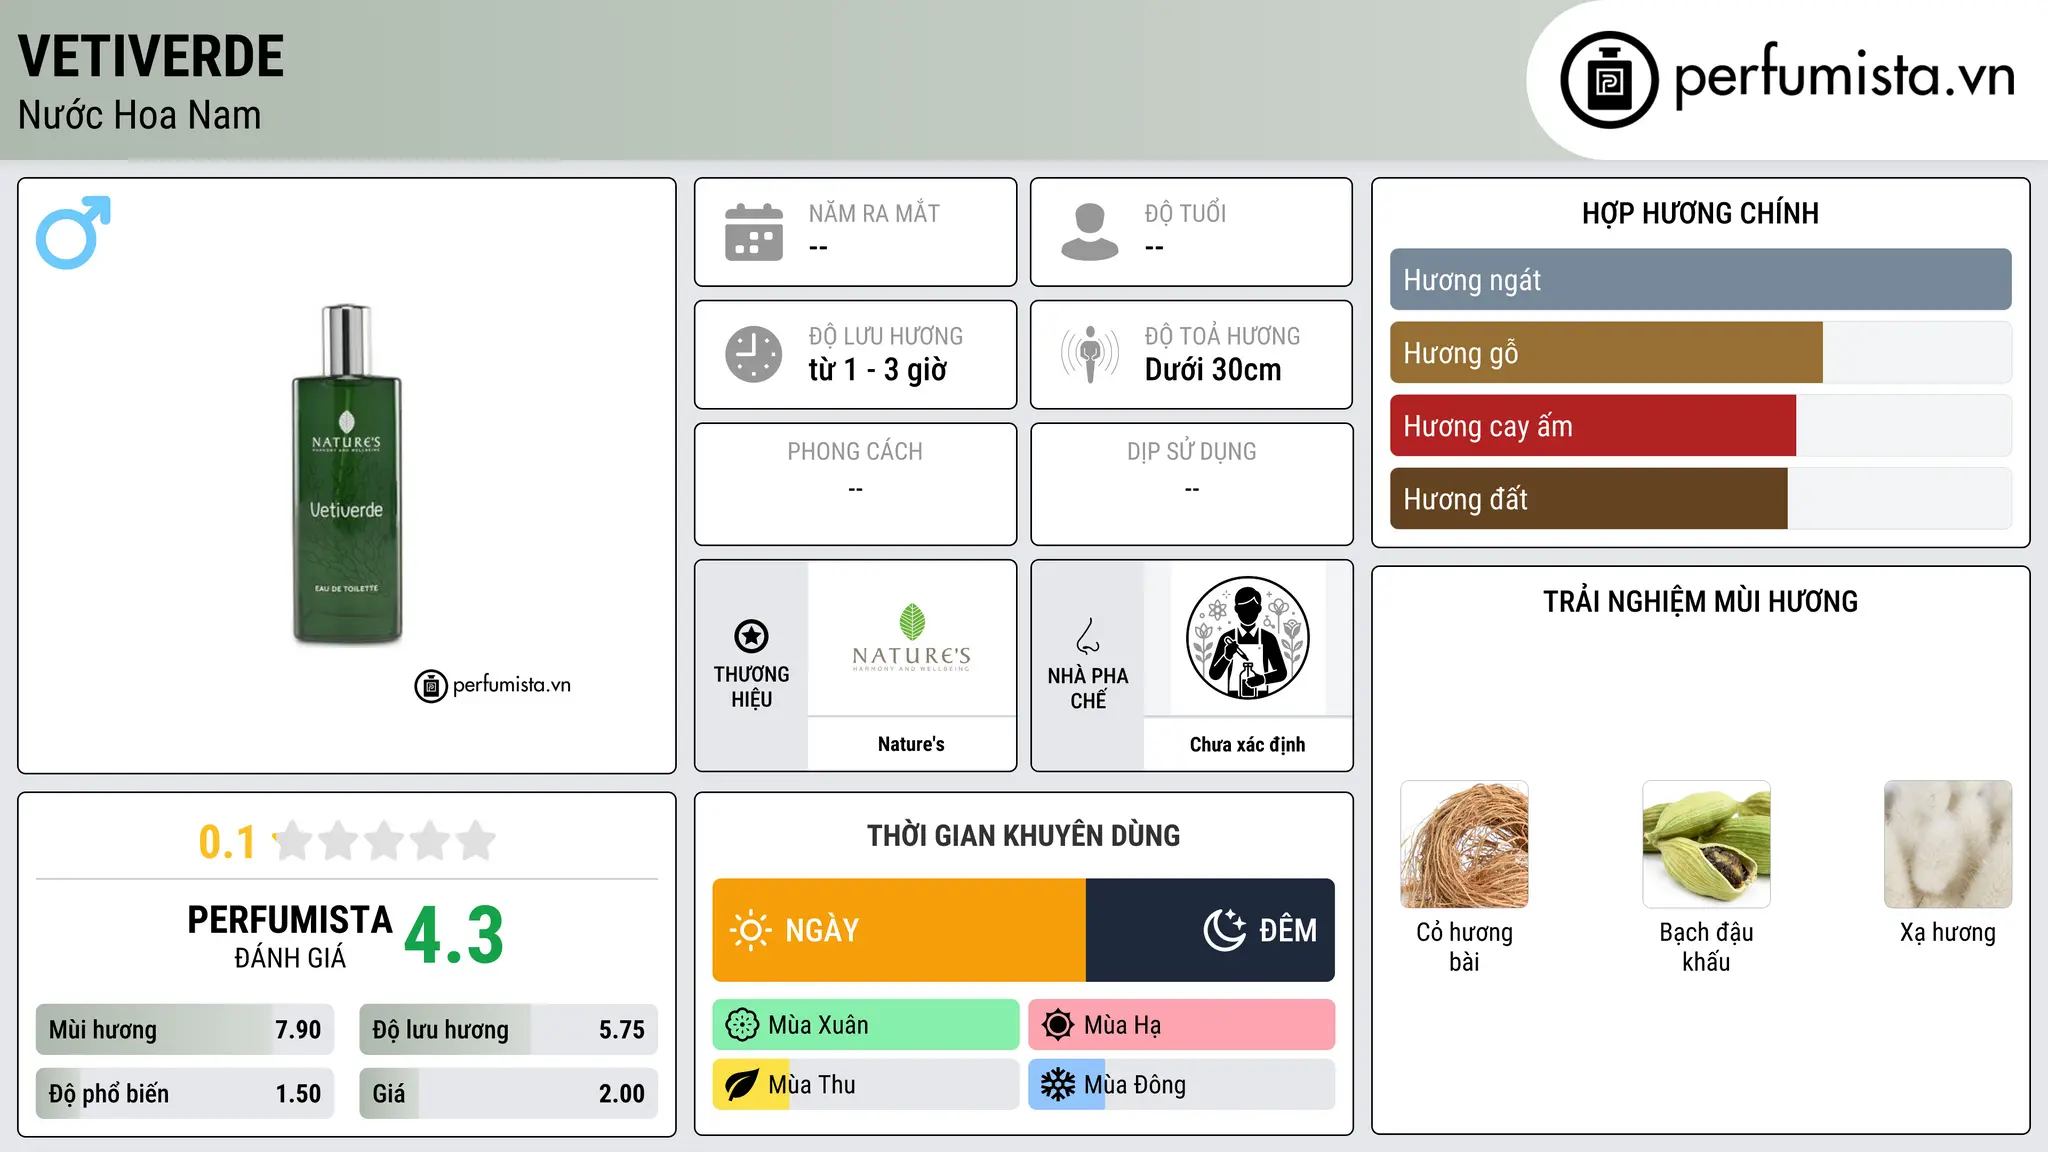Click the NGÀY daytime label

(x=822, y=931)
